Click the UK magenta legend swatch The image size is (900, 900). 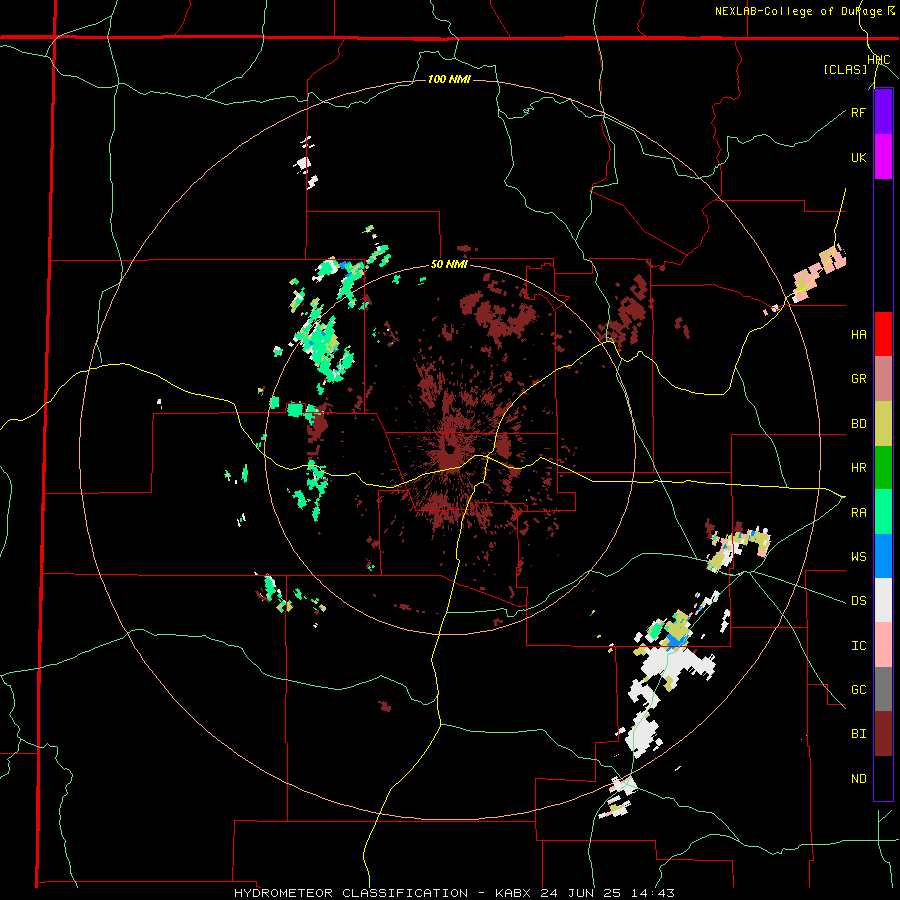(x=883, y=157)
